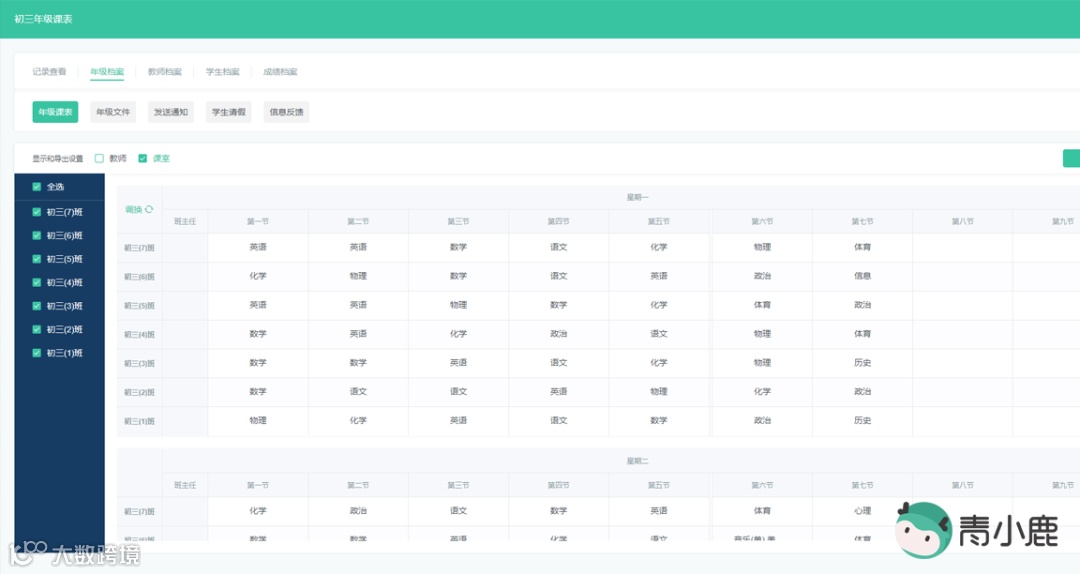
Task: Select Monday 初三(3)班 第七节 历史 cell
Action: click(x=862, y=363)
